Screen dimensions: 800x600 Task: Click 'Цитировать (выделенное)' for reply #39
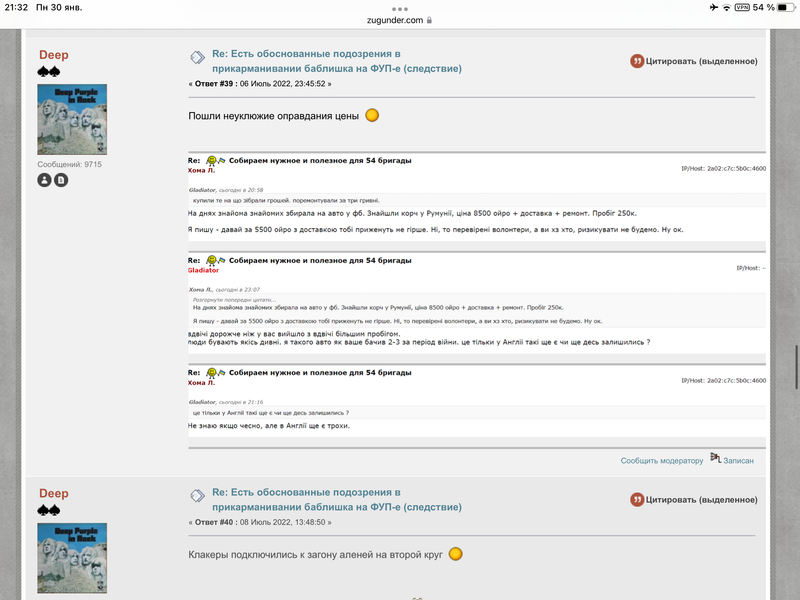pos(702,61)
